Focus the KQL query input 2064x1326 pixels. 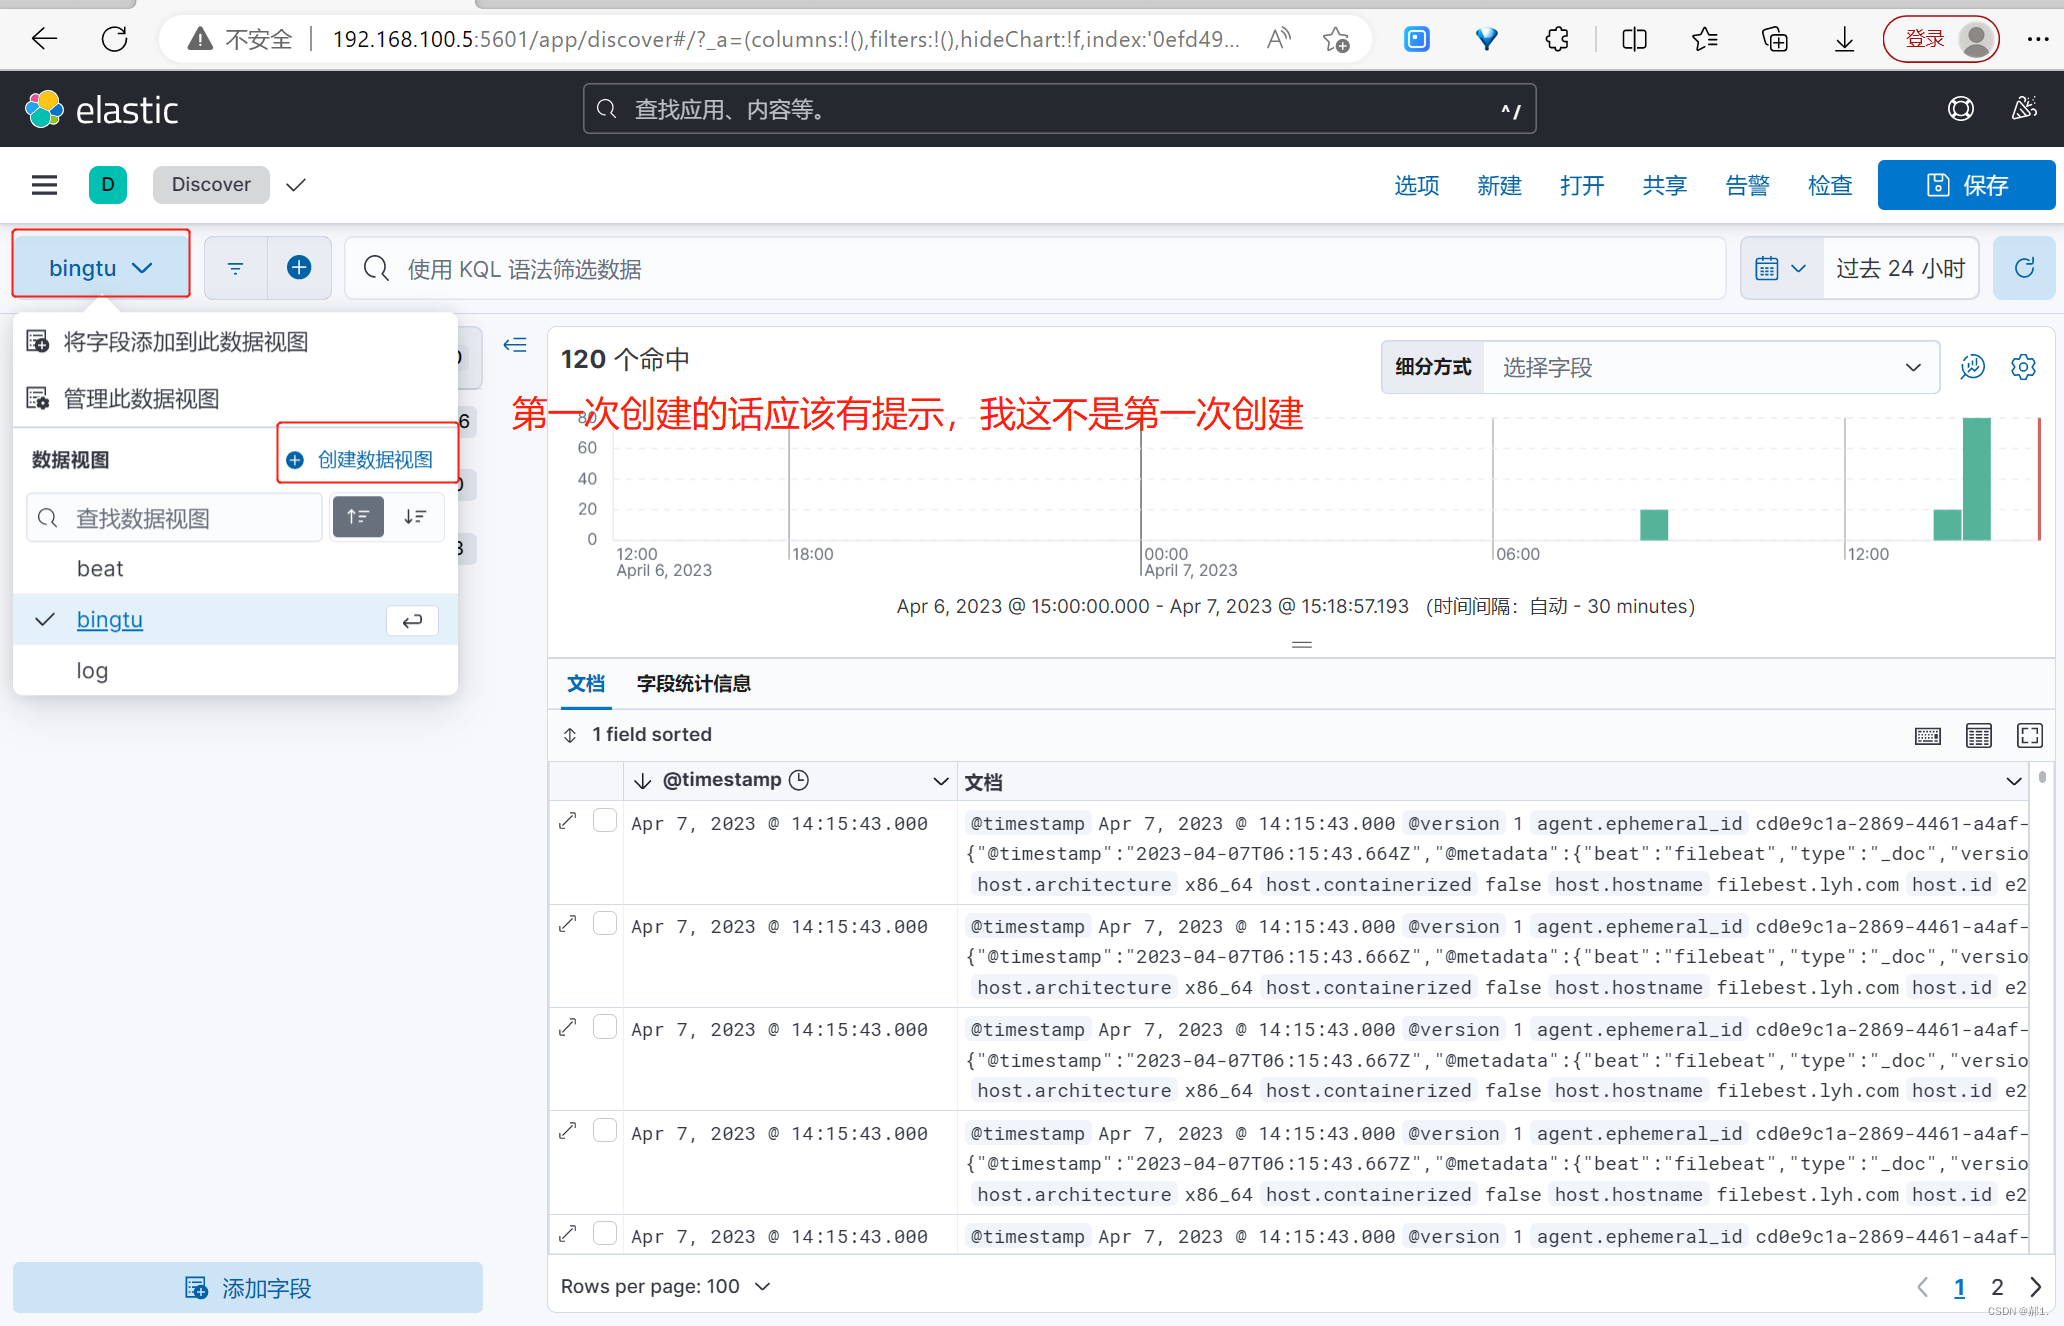[1035, 268]
